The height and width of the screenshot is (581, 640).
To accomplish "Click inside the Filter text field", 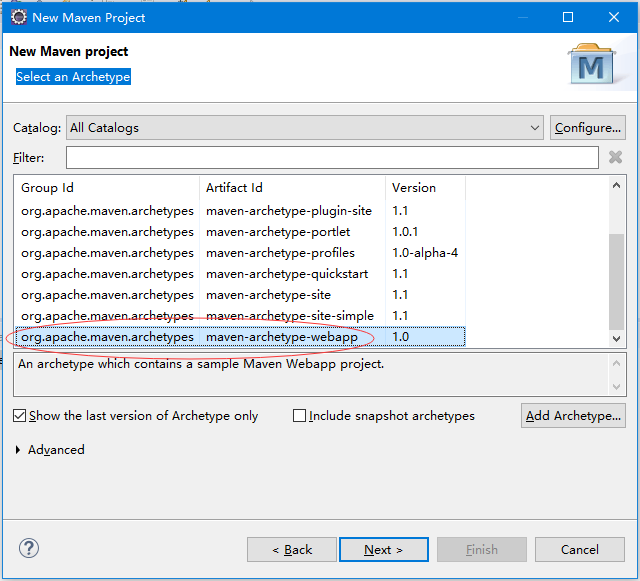I will point(332,158).
